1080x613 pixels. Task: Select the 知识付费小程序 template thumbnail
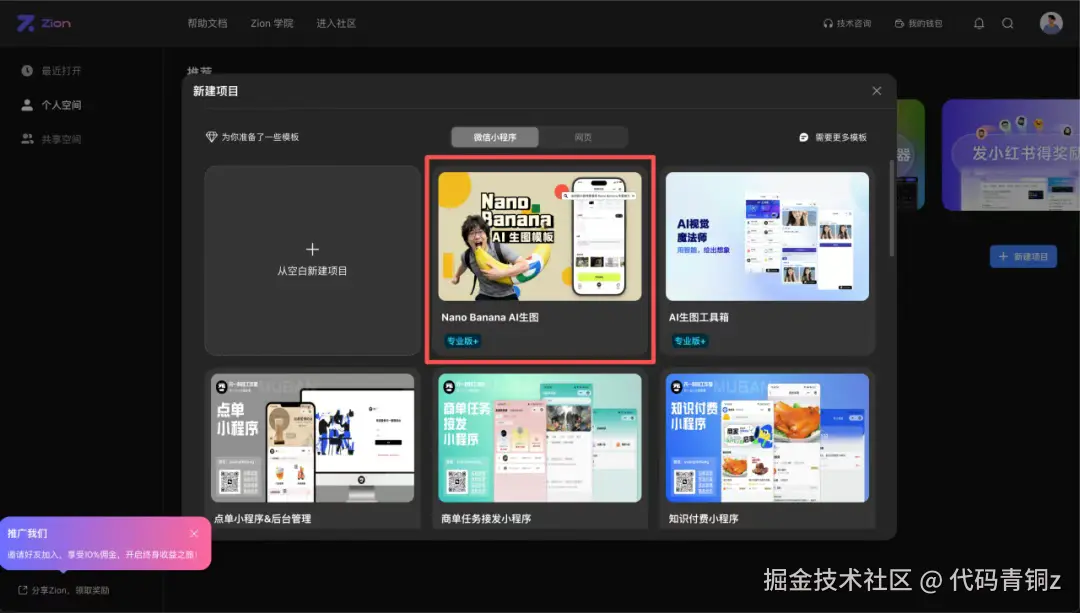(x=767, y=438)
